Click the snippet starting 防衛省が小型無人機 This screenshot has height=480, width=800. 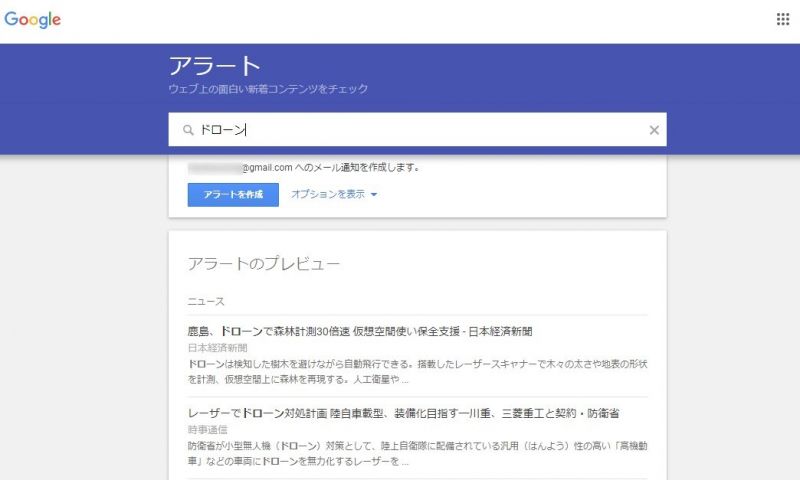tap(417, 453)
